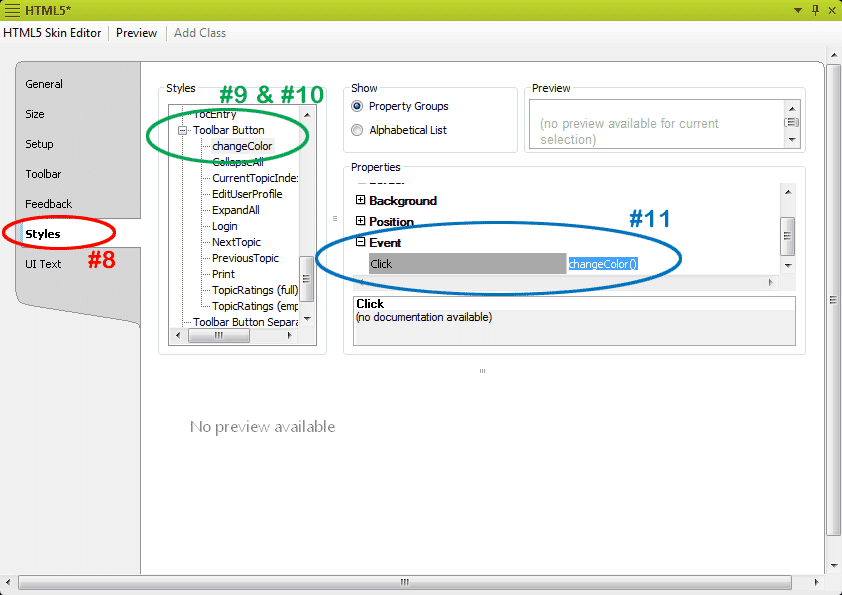Viewport: 842px width, 595px height.
Task: Click the main panel vertical scroll up arrow
Action: tap(833, 55)
